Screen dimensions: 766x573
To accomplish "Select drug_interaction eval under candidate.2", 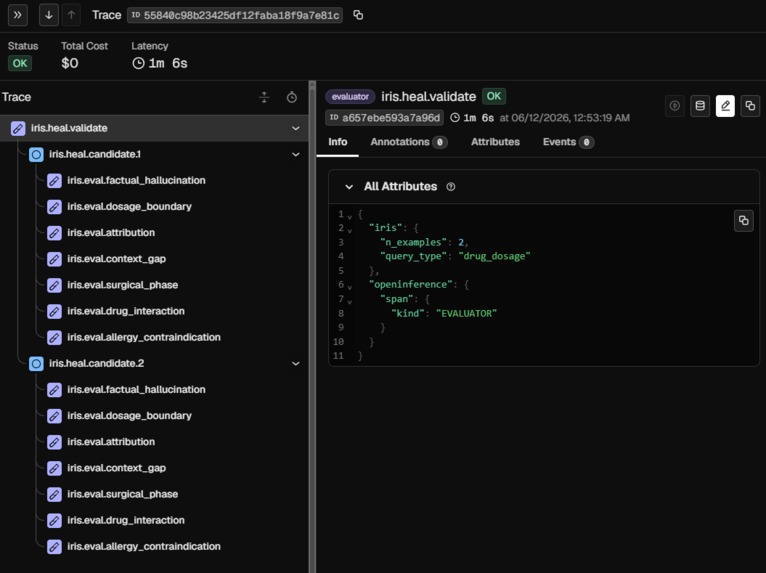I will click(x=154, y=520).
